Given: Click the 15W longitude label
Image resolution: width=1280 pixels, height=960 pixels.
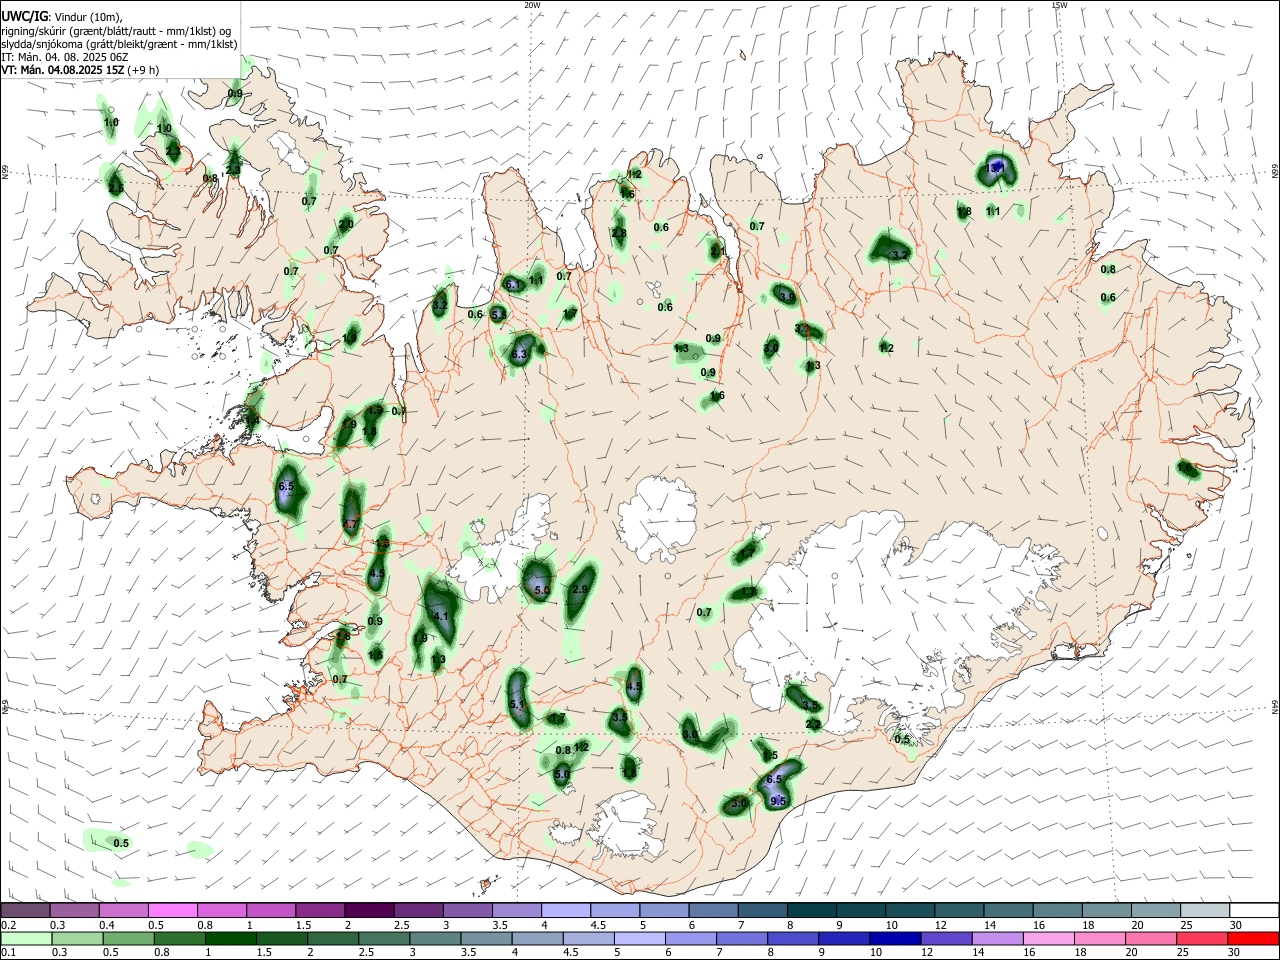Looking at the screenshot, I should [x=1059, y=5].
